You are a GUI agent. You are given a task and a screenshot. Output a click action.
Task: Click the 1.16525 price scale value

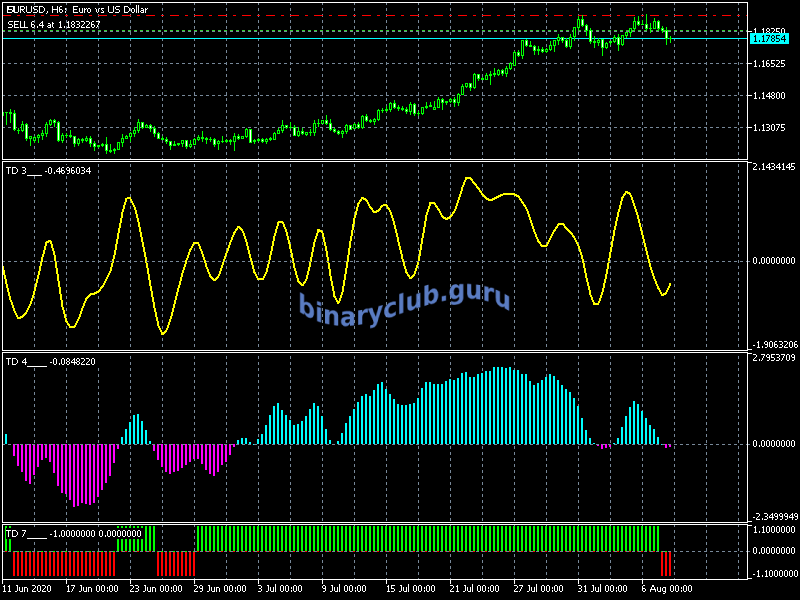tap(771, 64)
